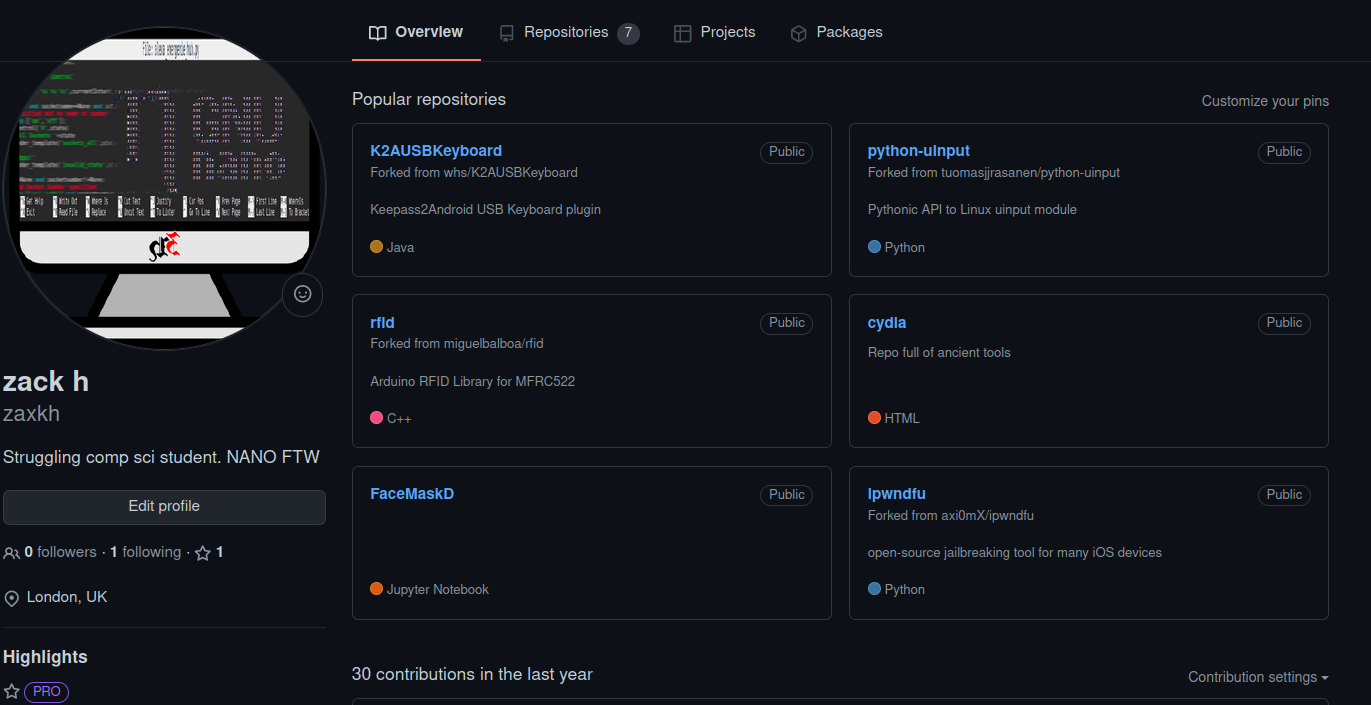1371x705 pixels.
Task: Open the Packages tab
Action: pyautogui.click(x=848, y=32)
